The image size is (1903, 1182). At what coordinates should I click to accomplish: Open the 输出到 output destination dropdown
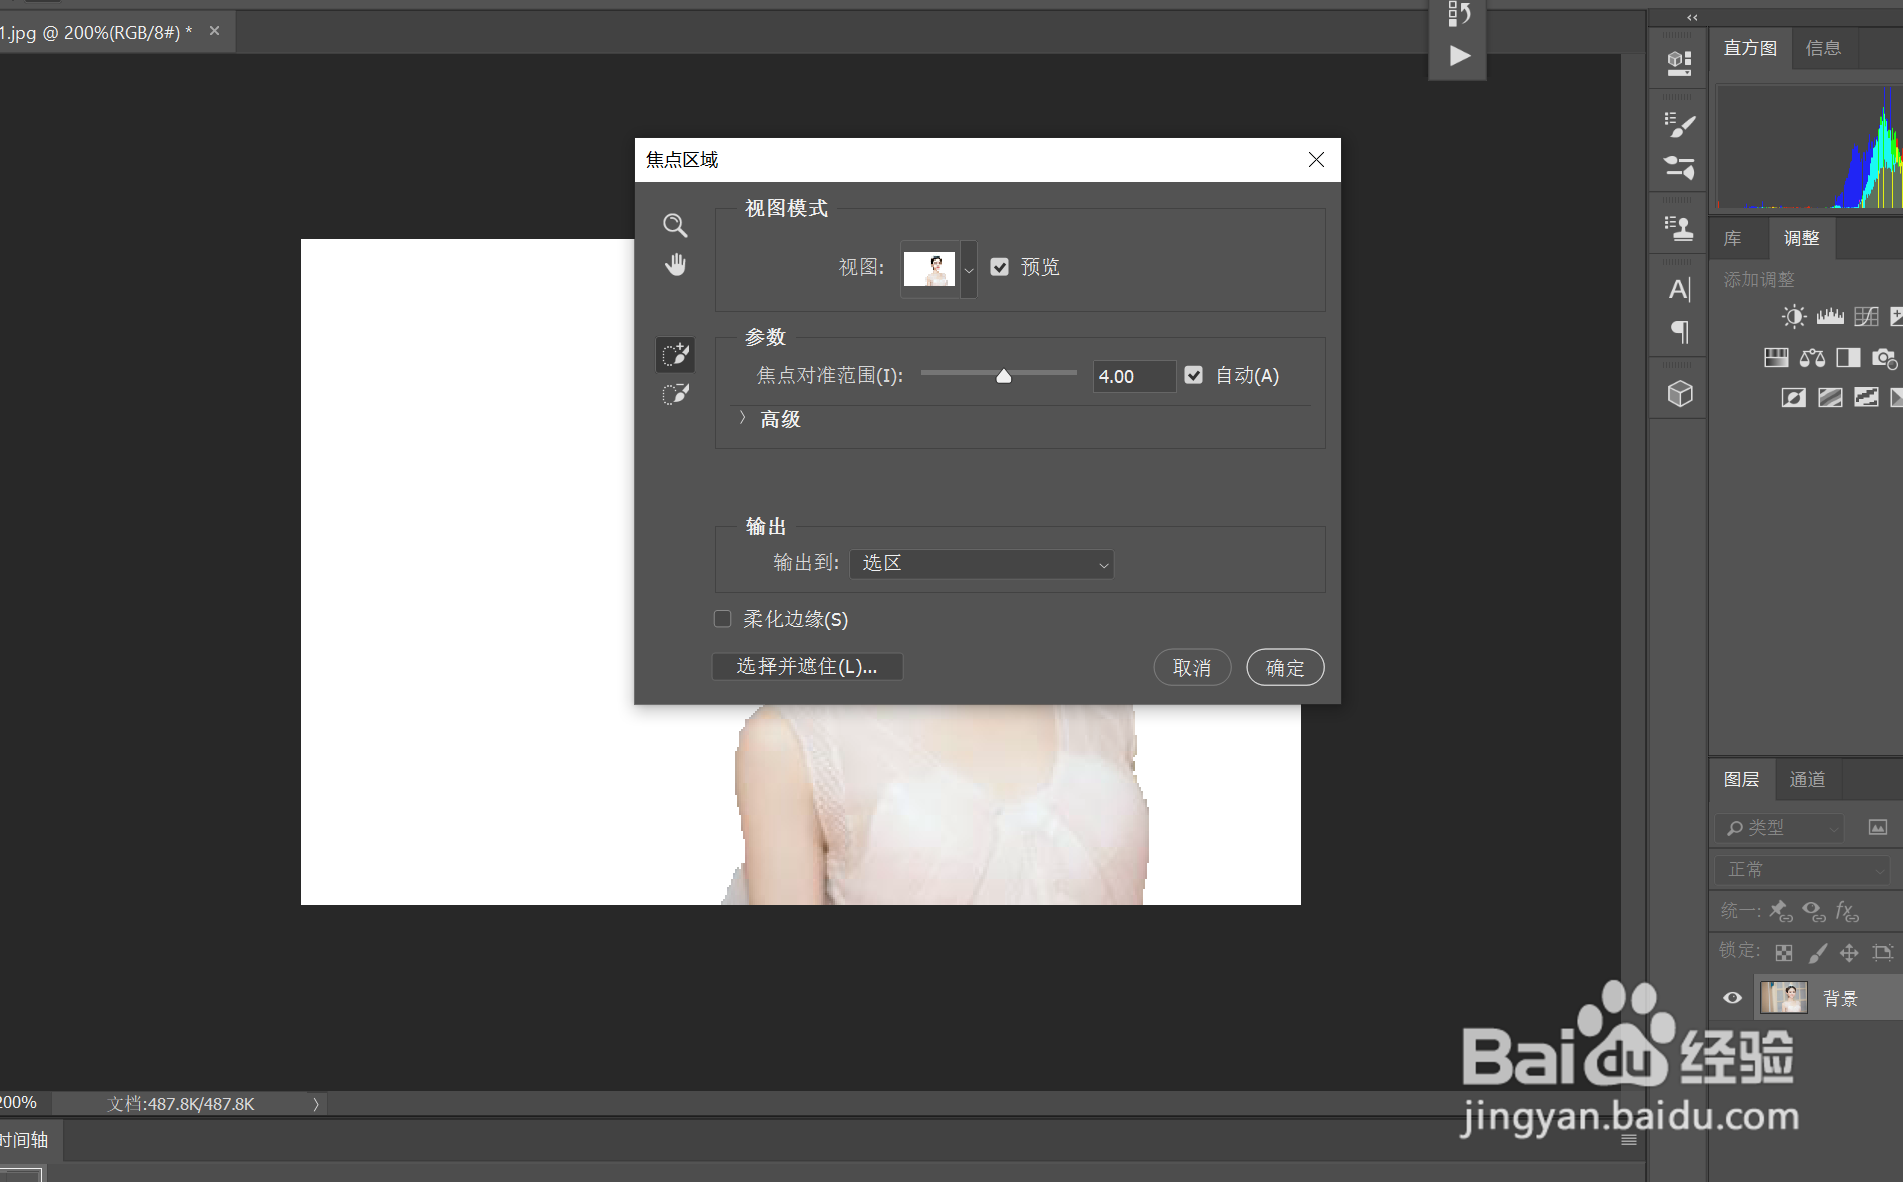point(981,563)
